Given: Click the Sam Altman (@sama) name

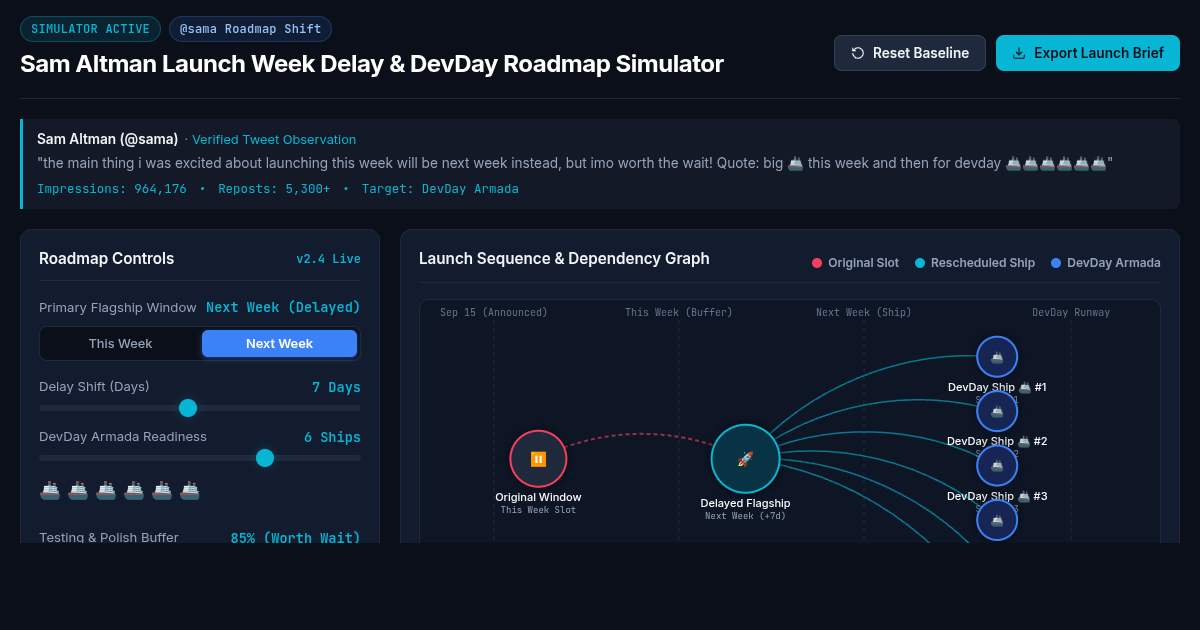Looking at the screenshot, I should tap(108, 139).
